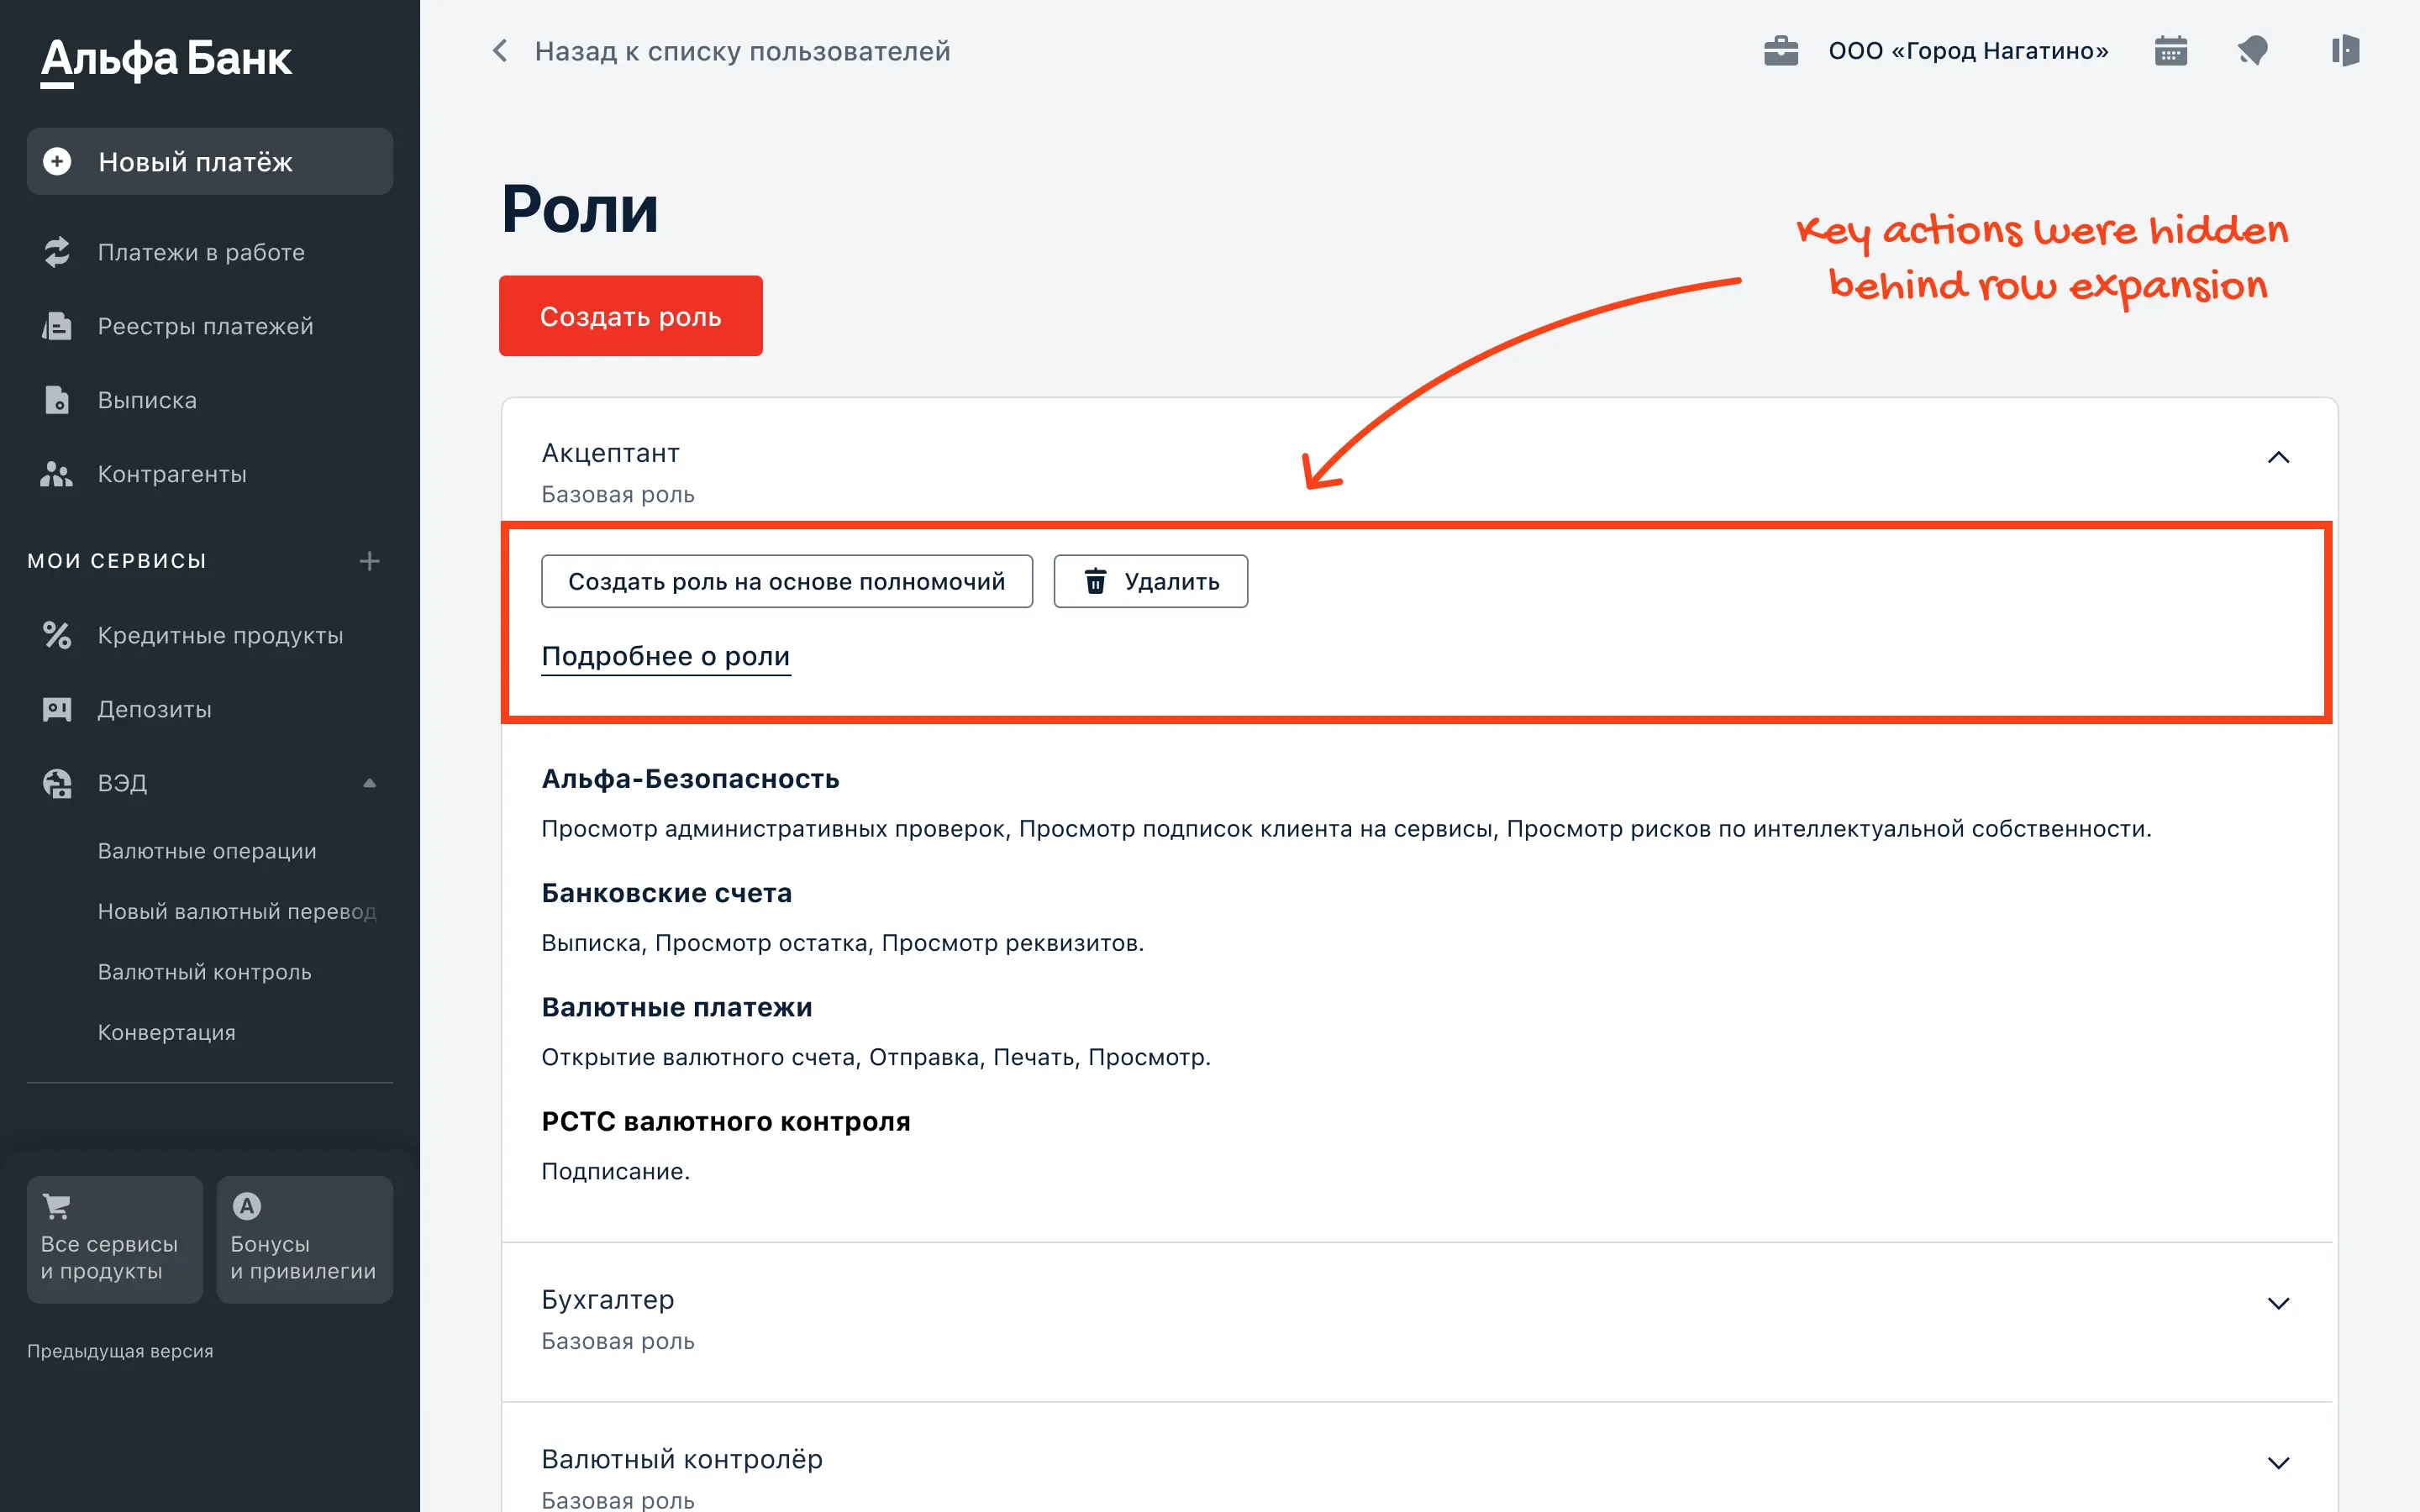
Task: Collapse the ВЭД sidebar section
Action: coord(369,783)
